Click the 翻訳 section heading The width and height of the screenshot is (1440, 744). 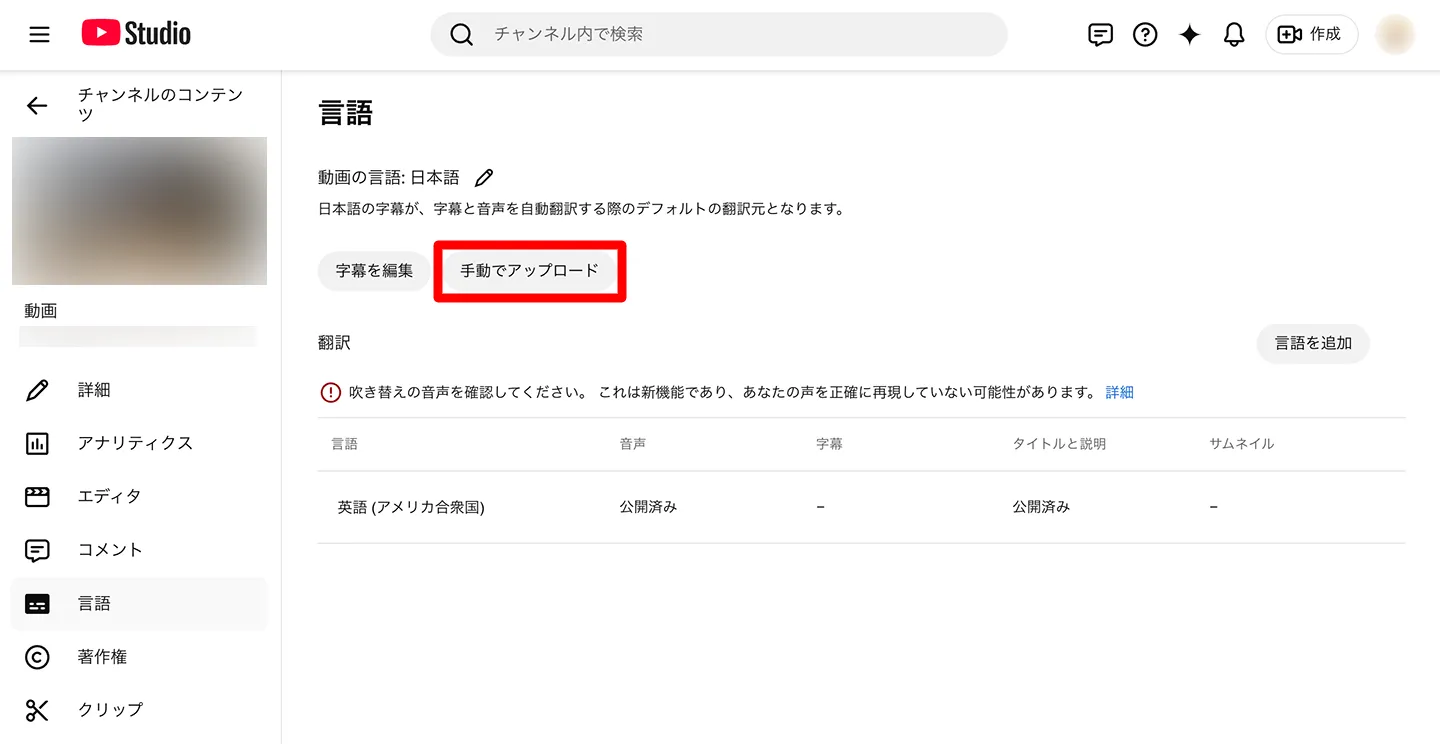click(x=334, y=343)
